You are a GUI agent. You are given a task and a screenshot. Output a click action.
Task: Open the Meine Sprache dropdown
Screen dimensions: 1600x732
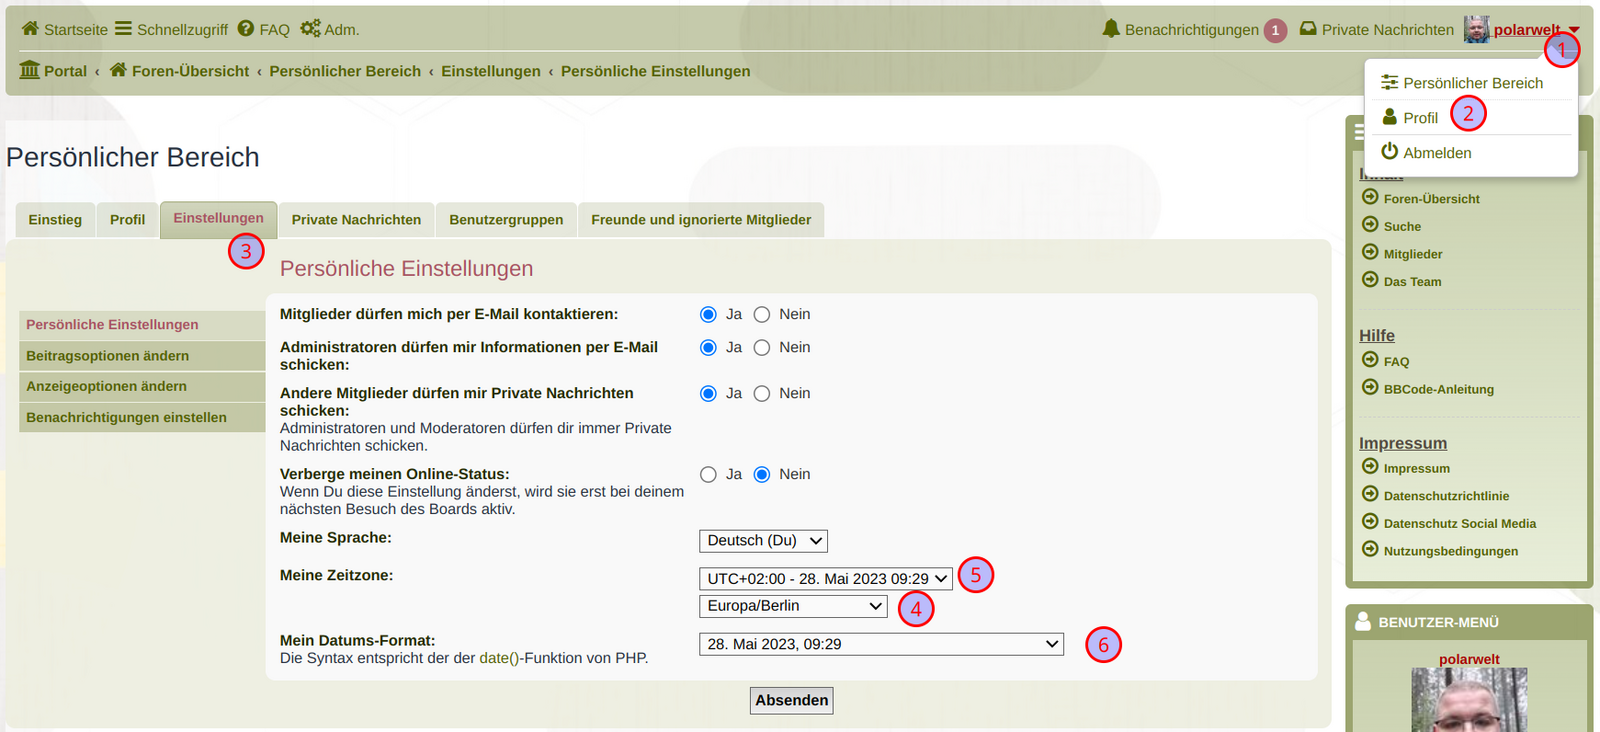click(763, 541)
